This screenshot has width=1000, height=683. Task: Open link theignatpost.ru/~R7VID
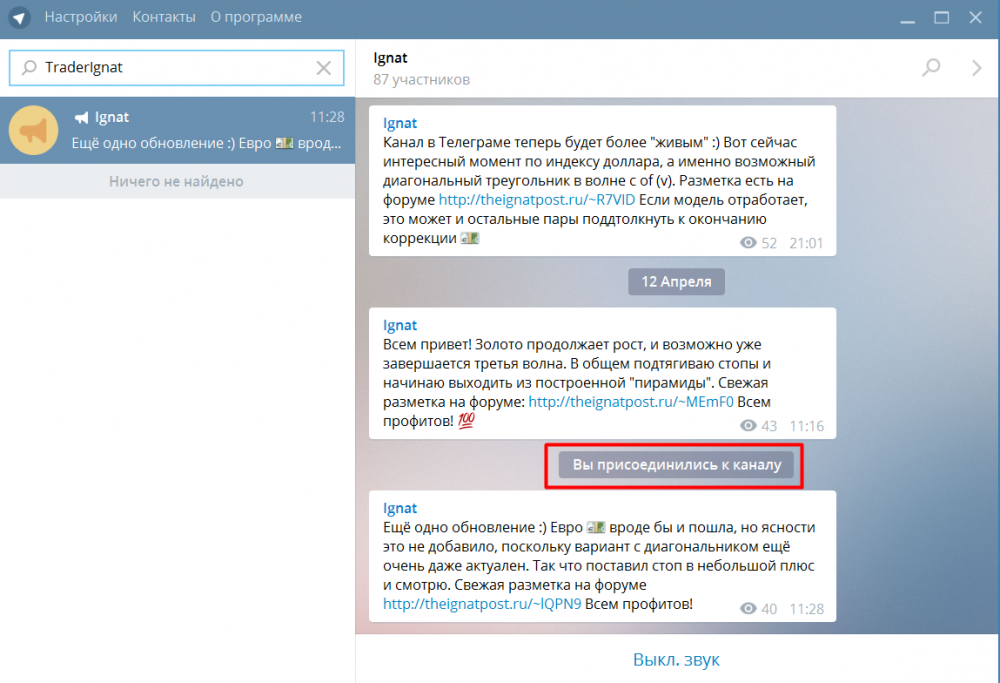point(536,200)
